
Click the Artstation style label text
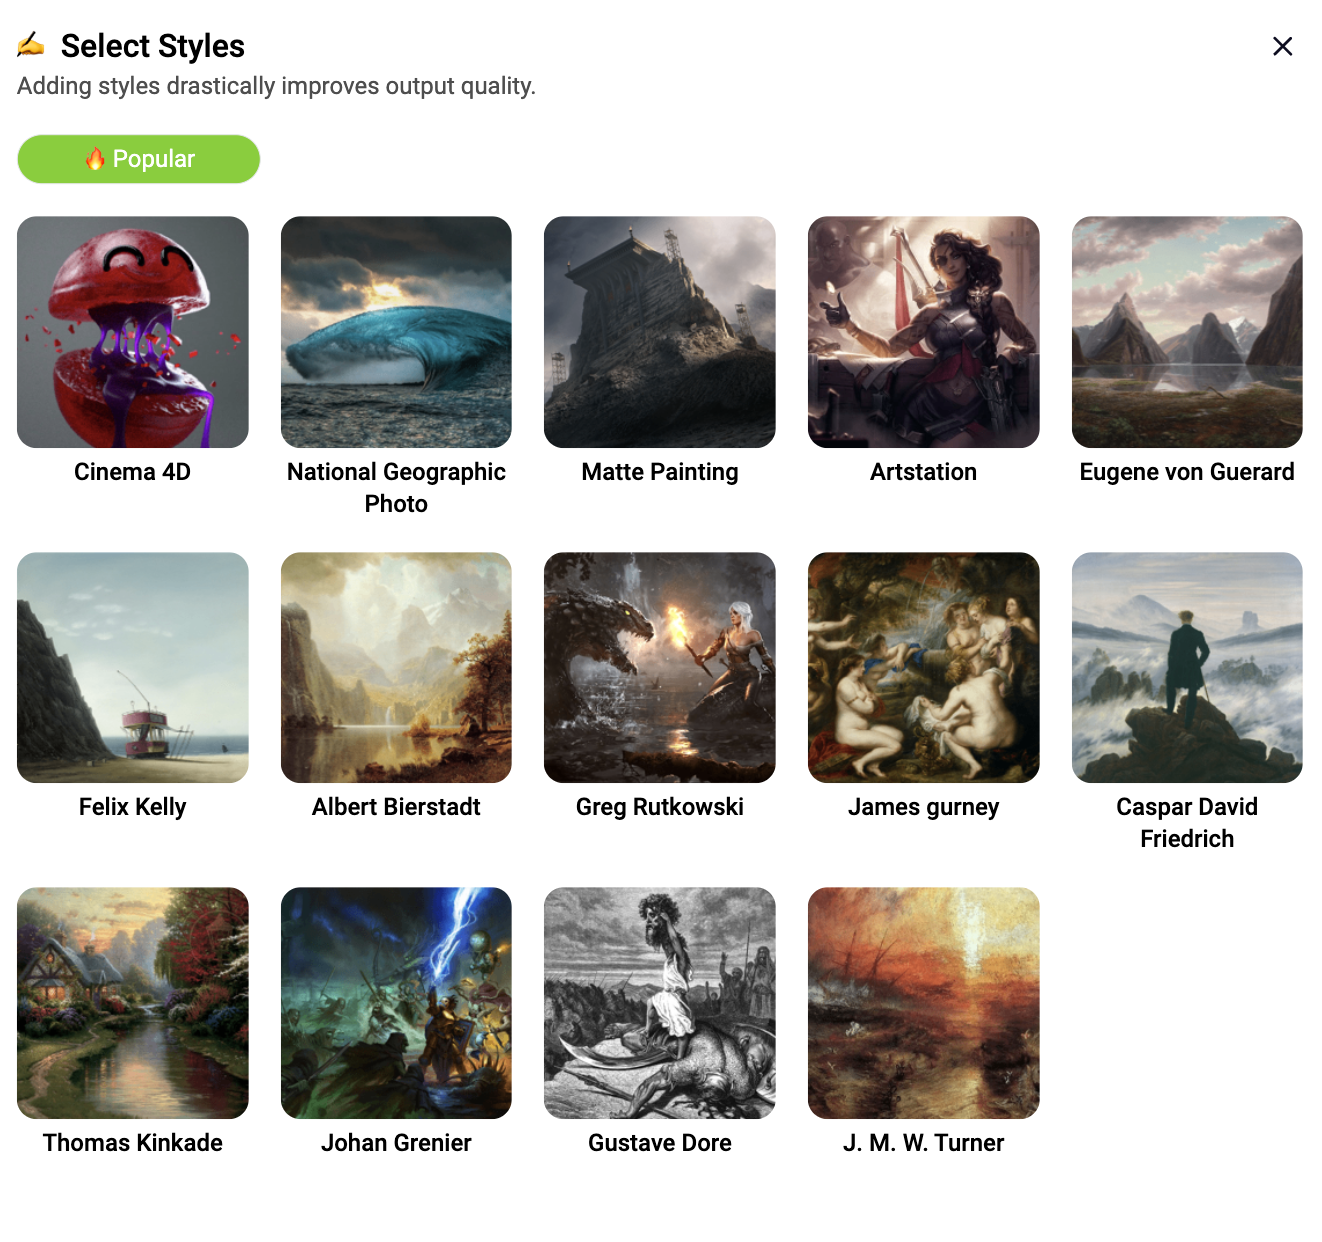pos(923,471)
